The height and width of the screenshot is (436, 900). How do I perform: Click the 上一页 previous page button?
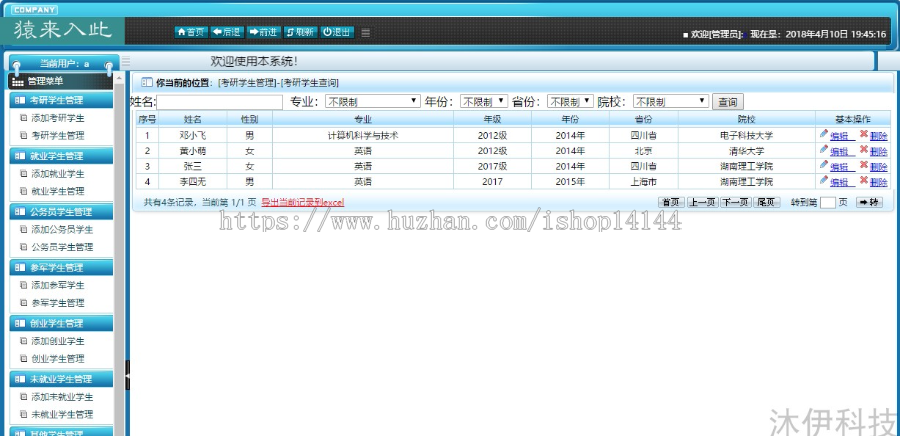[703, 202]
